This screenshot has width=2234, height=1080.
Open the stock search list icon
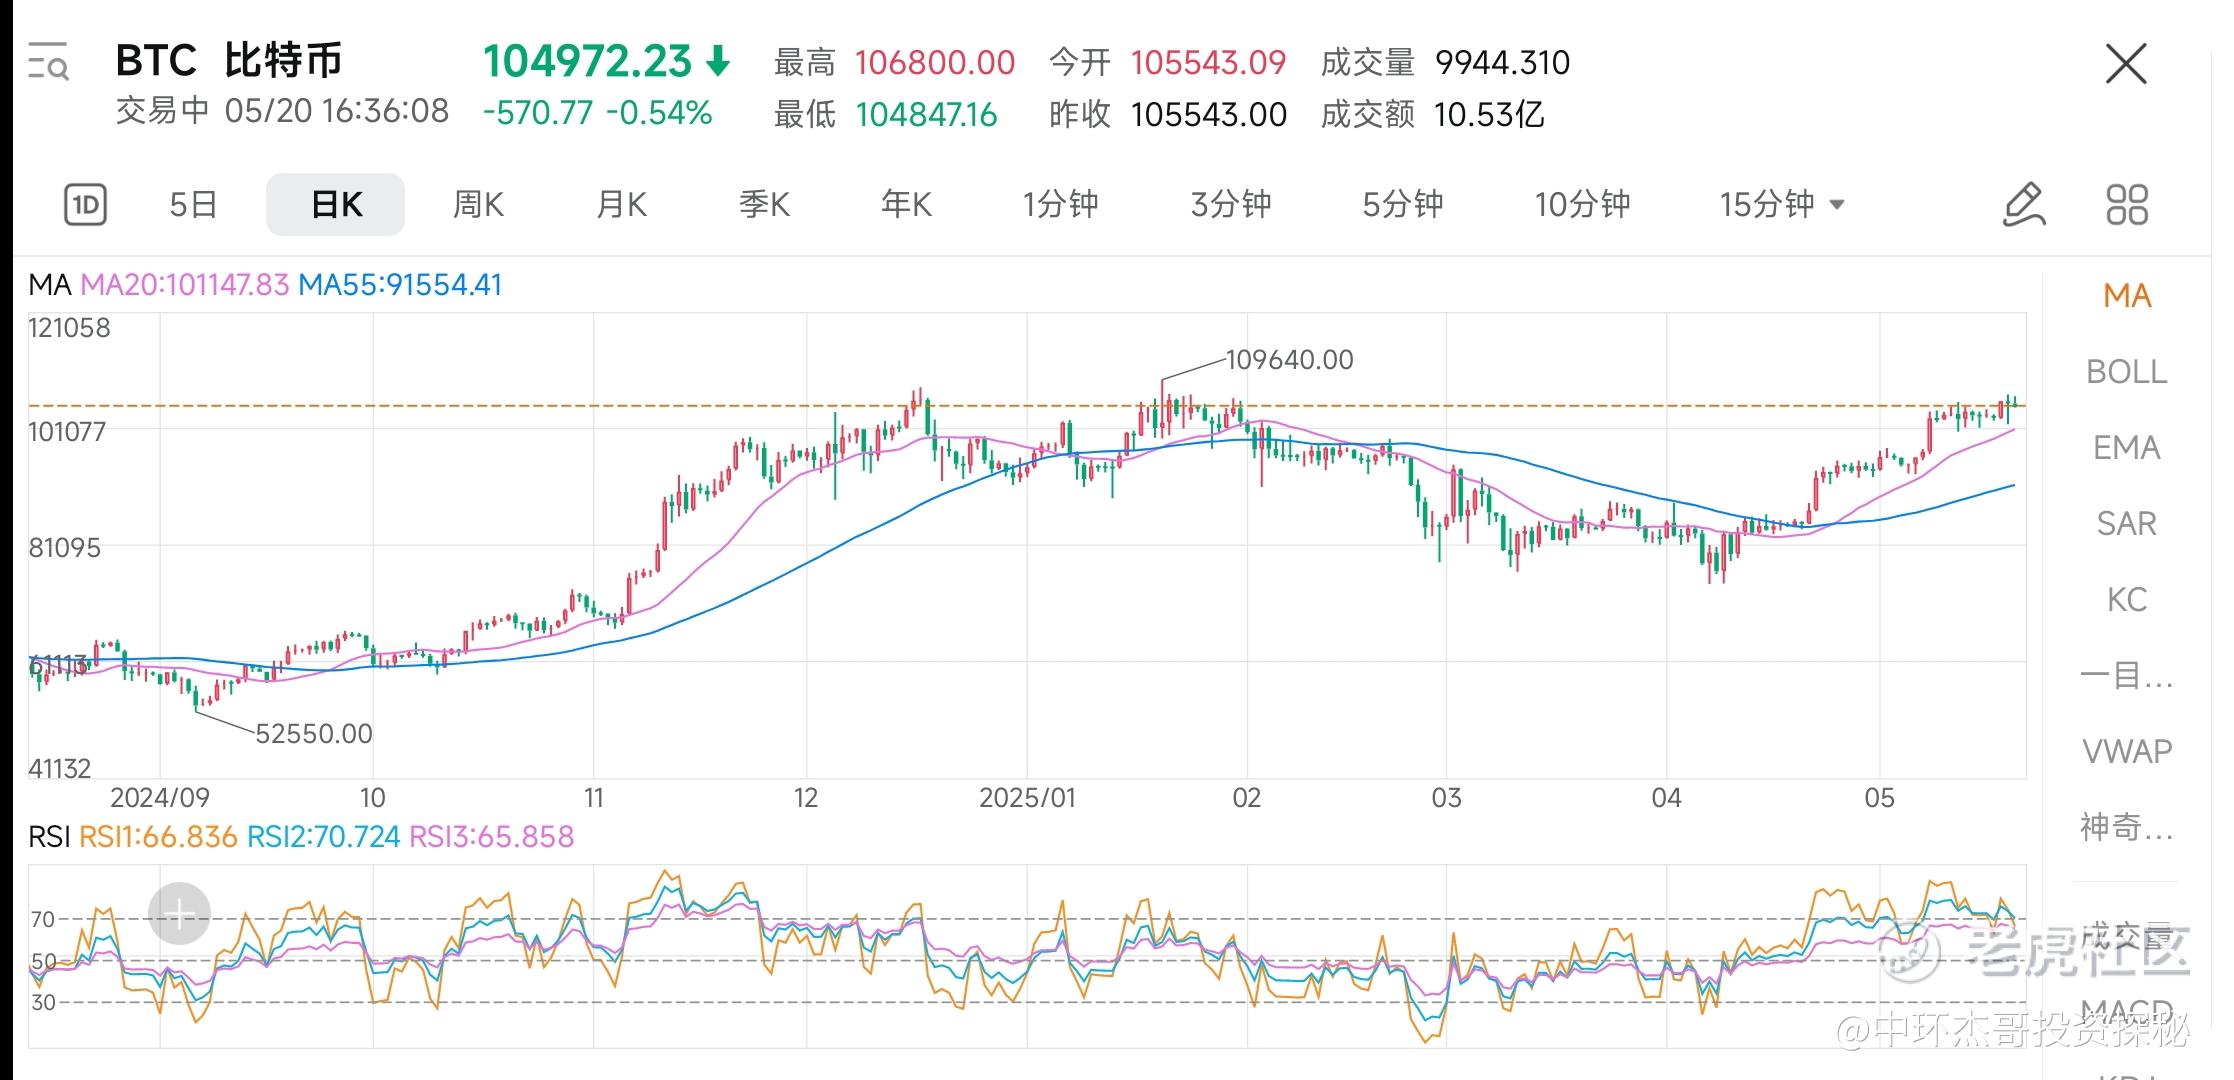[x=48, y=62]
